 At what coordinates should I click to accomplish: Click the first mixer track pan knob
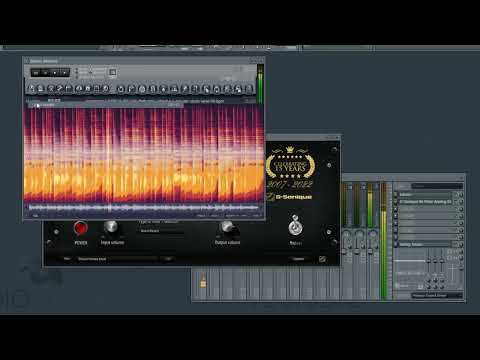tap(346, 234)
